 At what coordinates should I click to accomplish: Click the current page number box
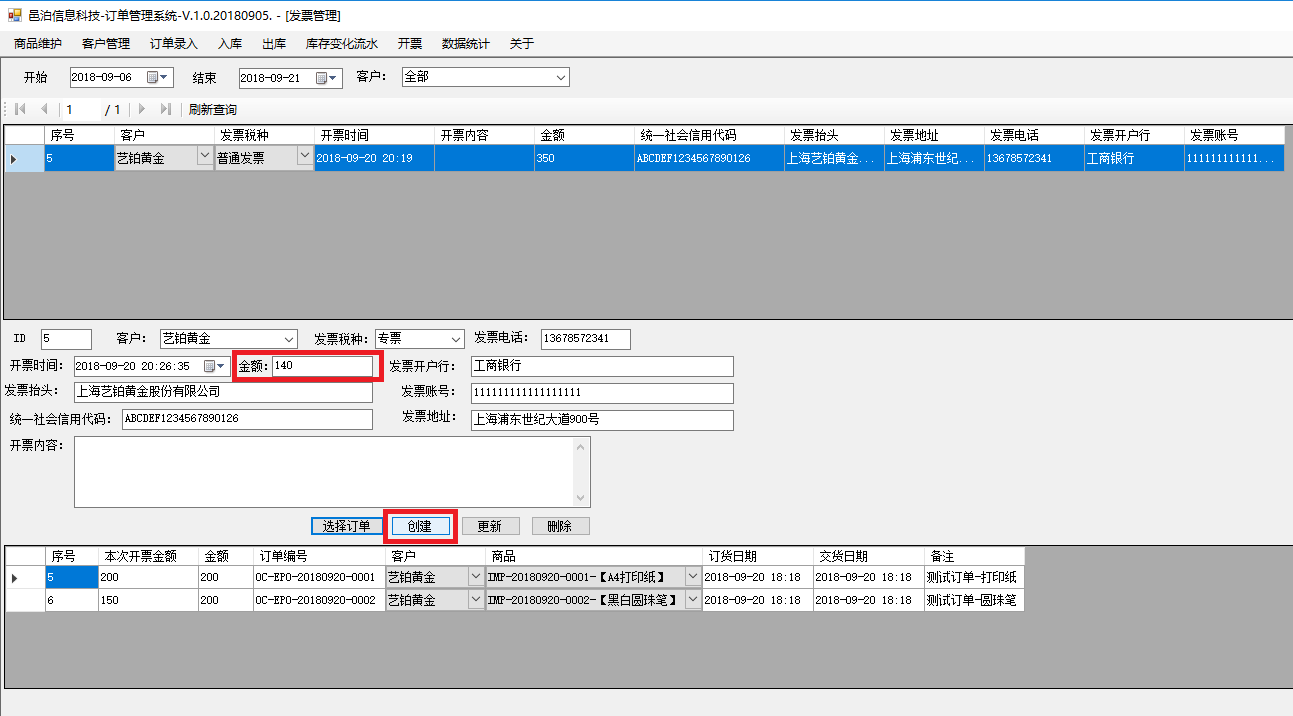pyautogui.click(x=82, y=109)
